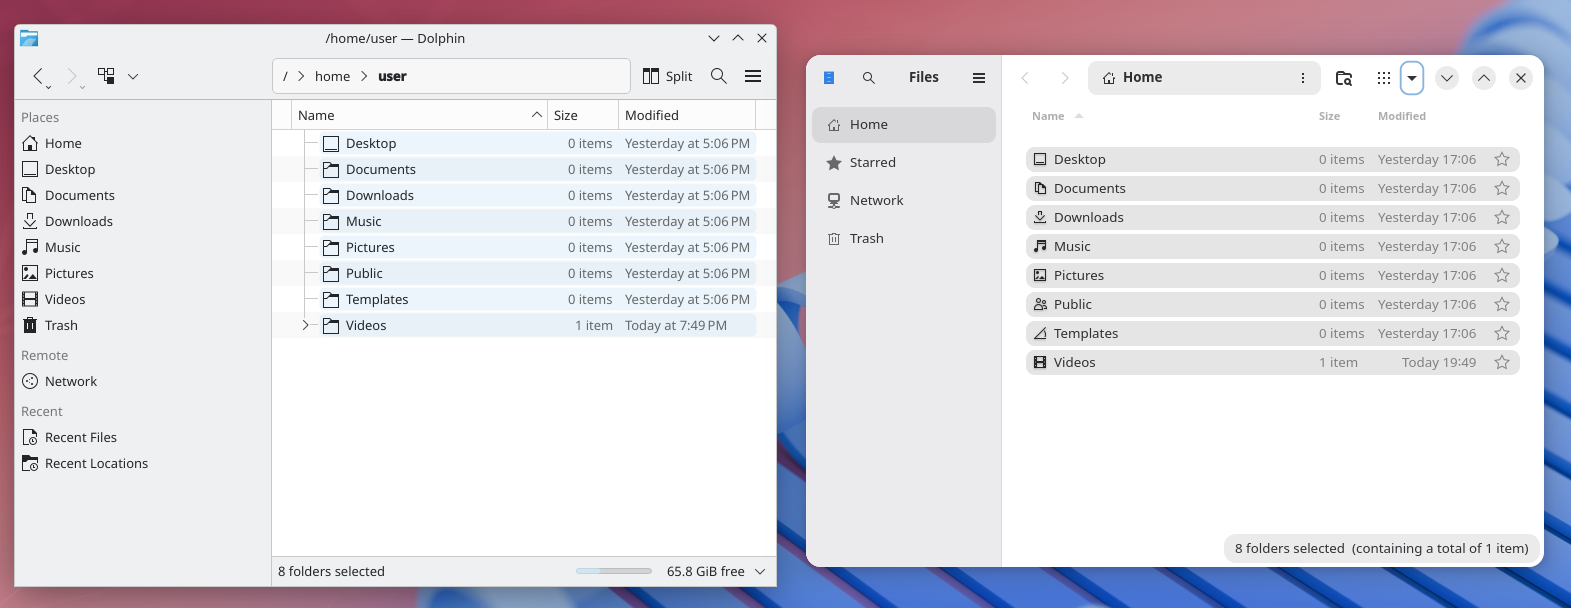1571x608 pixels.
Task: Maximize the Dolphin window
Action: tap(738, 38)
